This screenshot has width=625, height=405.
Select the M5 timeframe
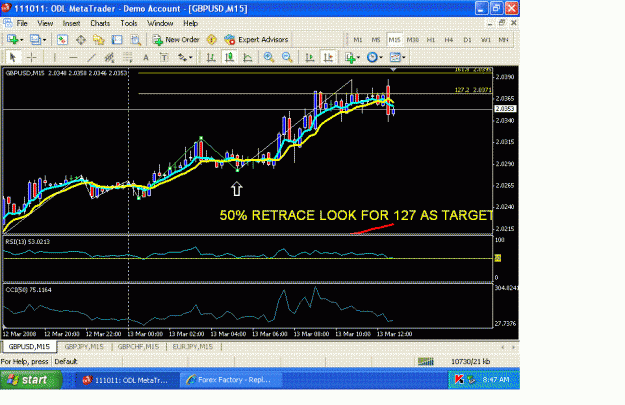coord(376,40)
